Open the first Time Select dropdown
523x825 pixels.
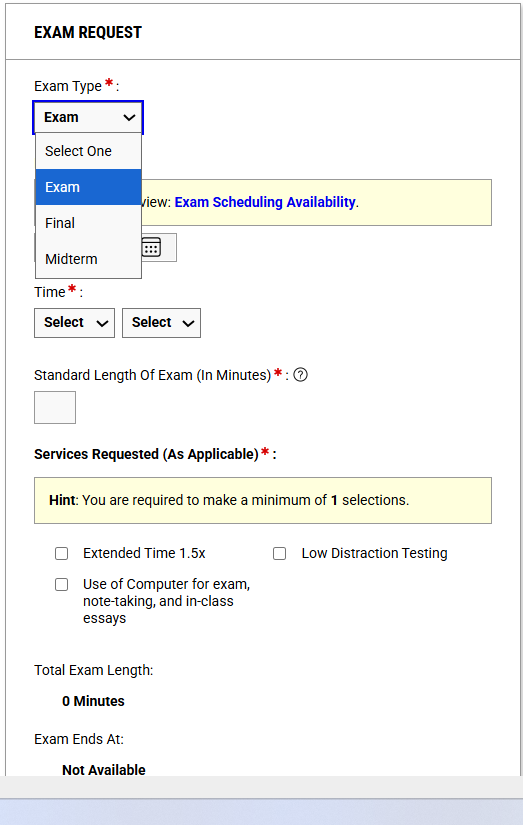74,323
